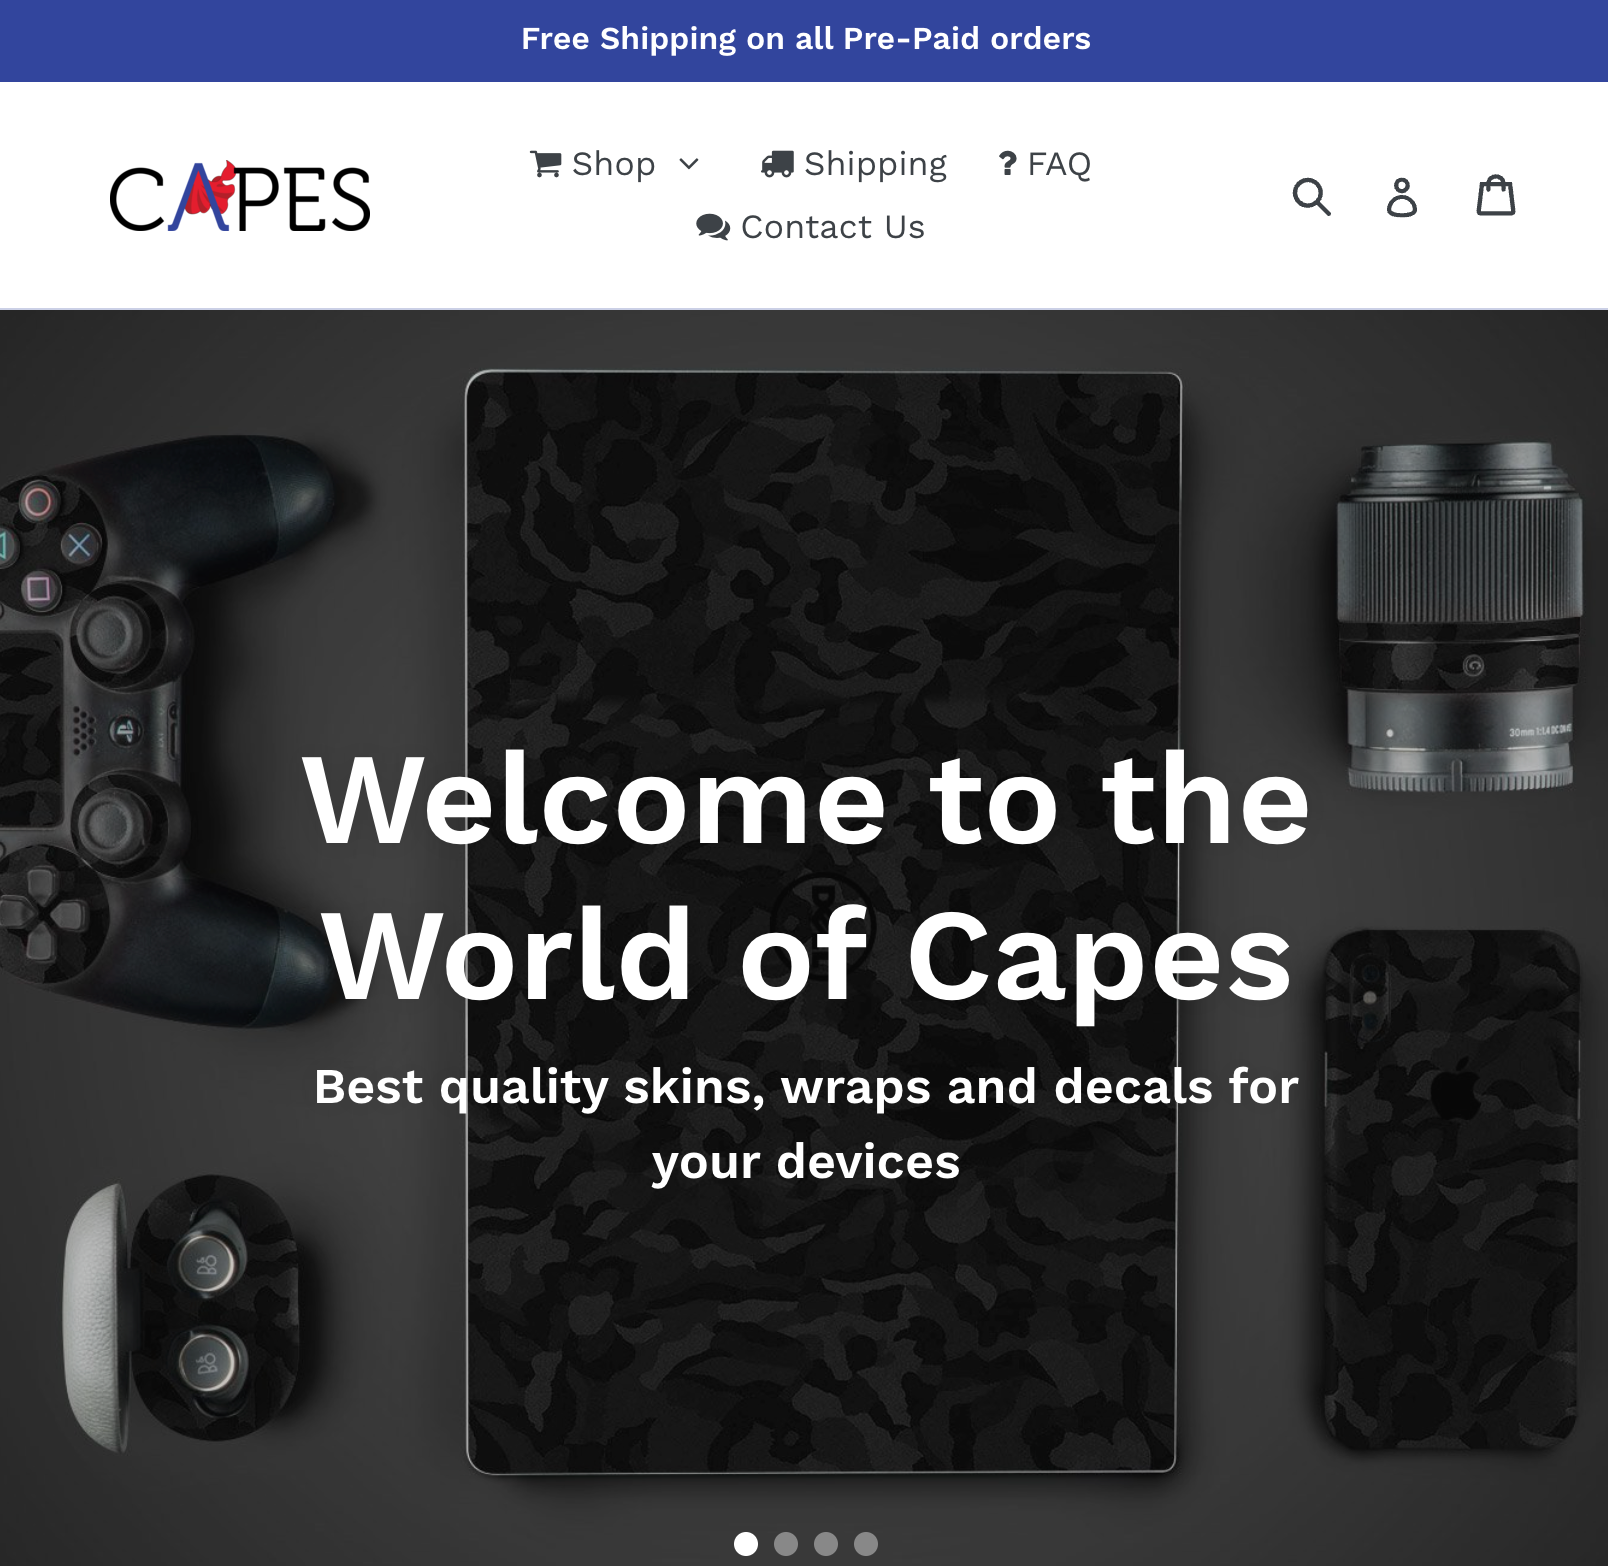Expand the Shop dropdown chevron
Viewport: 1608px width, 1566px height.
(689, 164)
